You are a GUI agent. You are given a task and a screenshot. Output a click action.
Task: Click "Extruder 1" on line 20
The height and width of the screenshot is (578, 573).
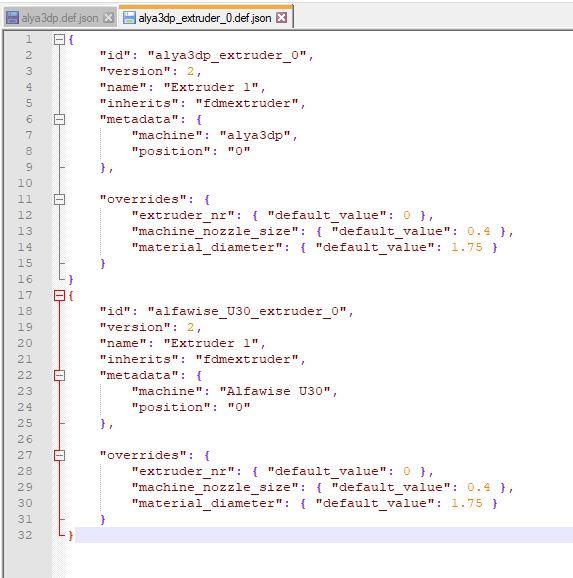pyautogui.click(x=211, y=343)
